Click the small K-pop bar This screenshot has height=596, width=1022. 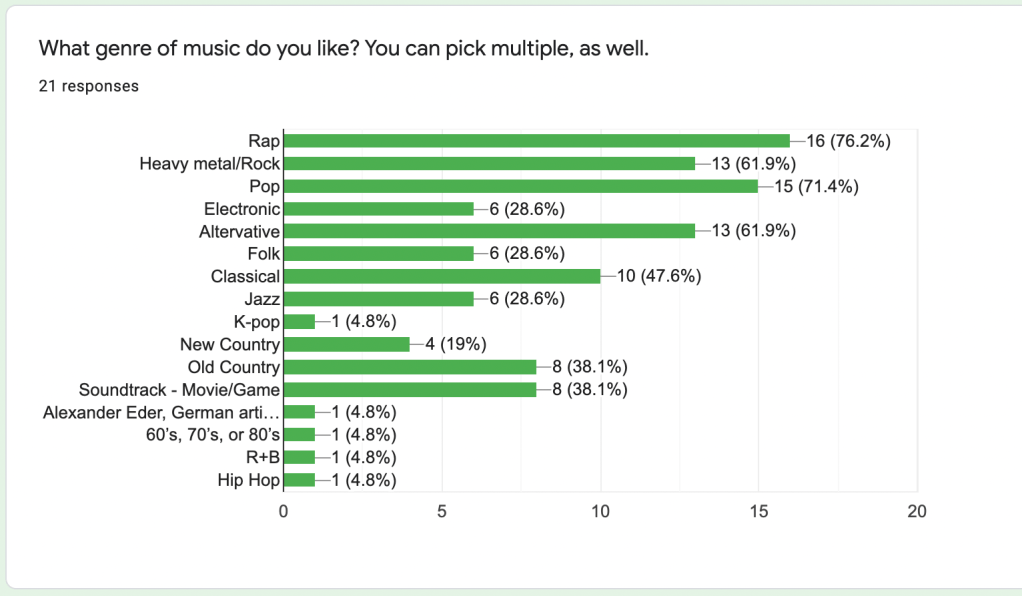[x=300, y=322]
